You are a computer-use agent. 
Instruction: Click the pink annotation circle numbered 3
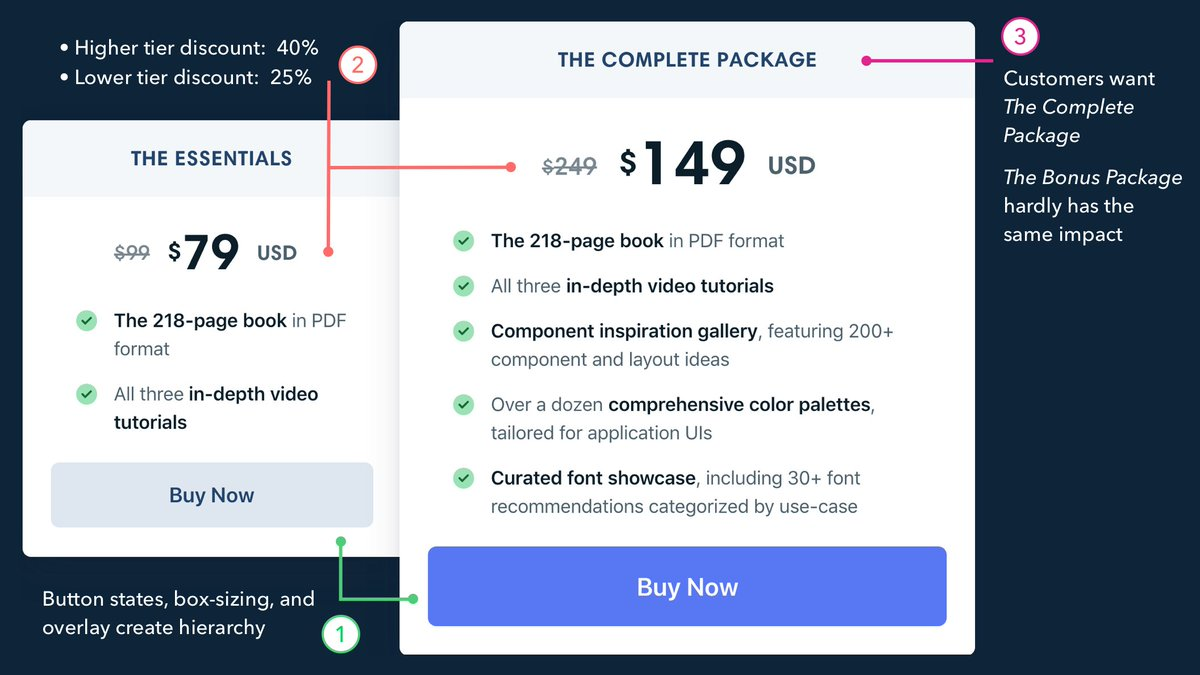(1020, 38)
